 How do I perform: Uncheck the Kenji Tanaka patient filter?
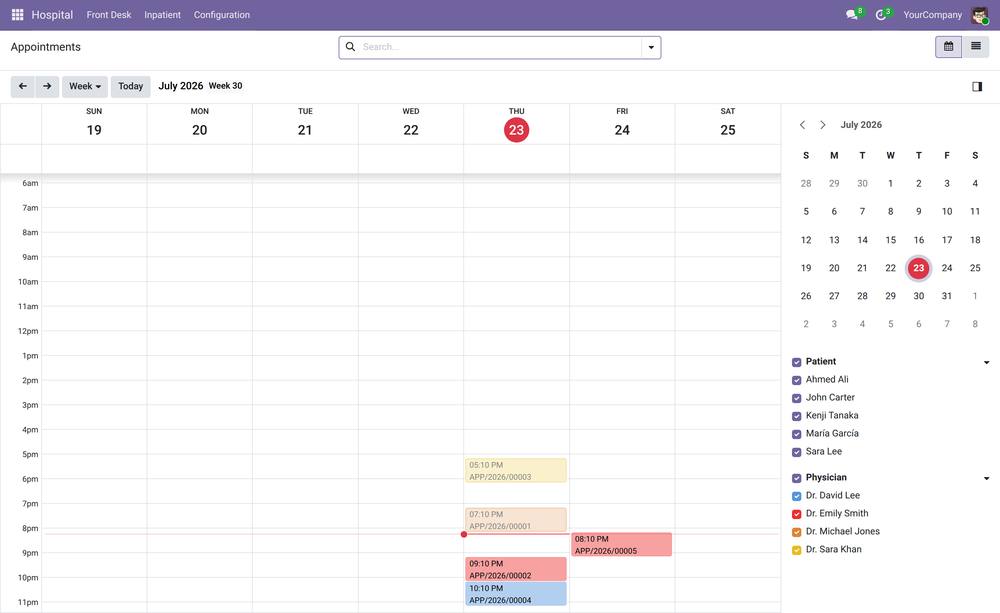click(x=797, y=416)
